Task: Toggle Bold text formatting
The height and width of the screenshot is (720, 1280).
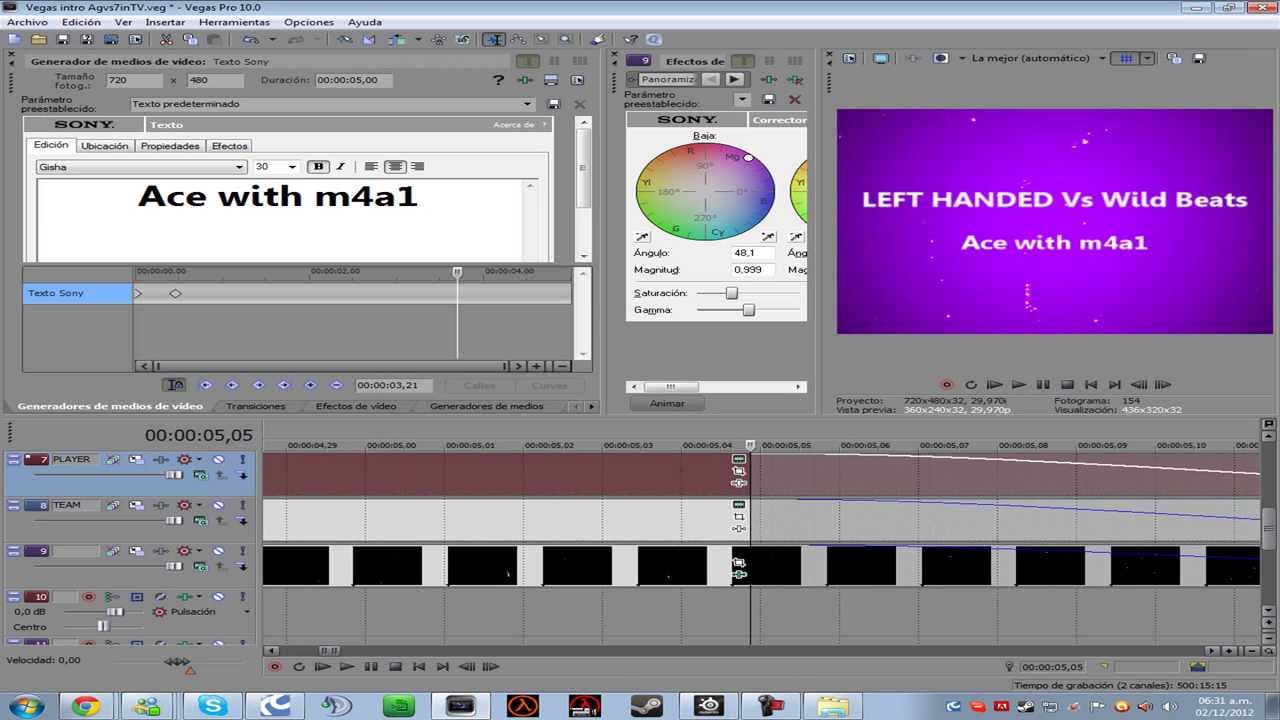Action: 319,167
